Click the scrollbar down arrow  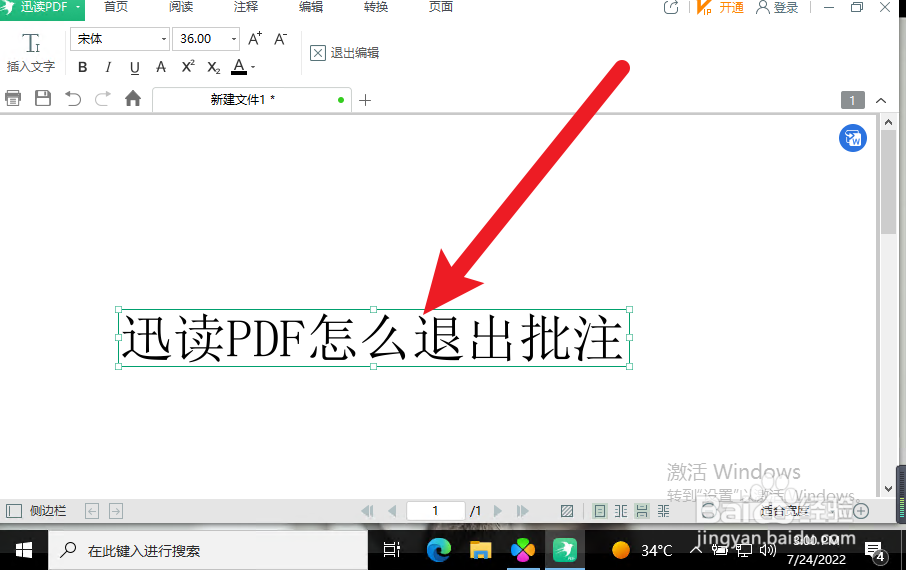click(x=888, y=489)
